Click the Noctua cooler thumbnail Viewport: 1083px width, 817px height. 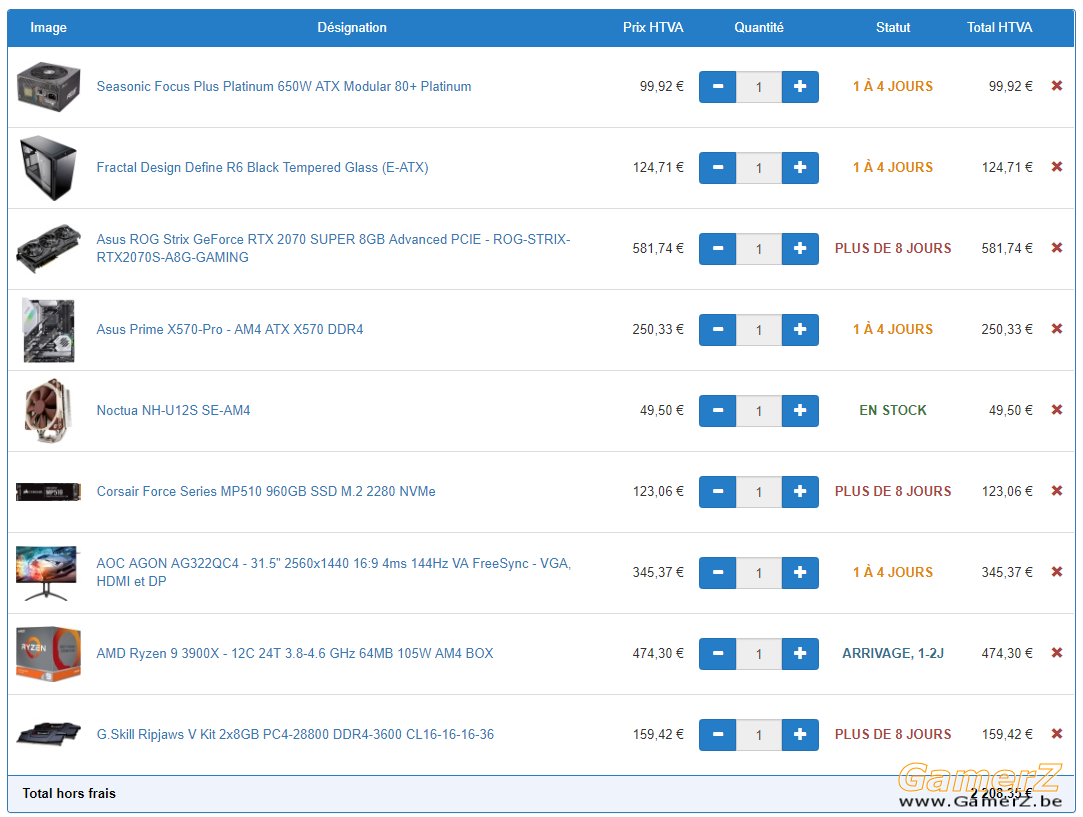[x=48, y=411]
